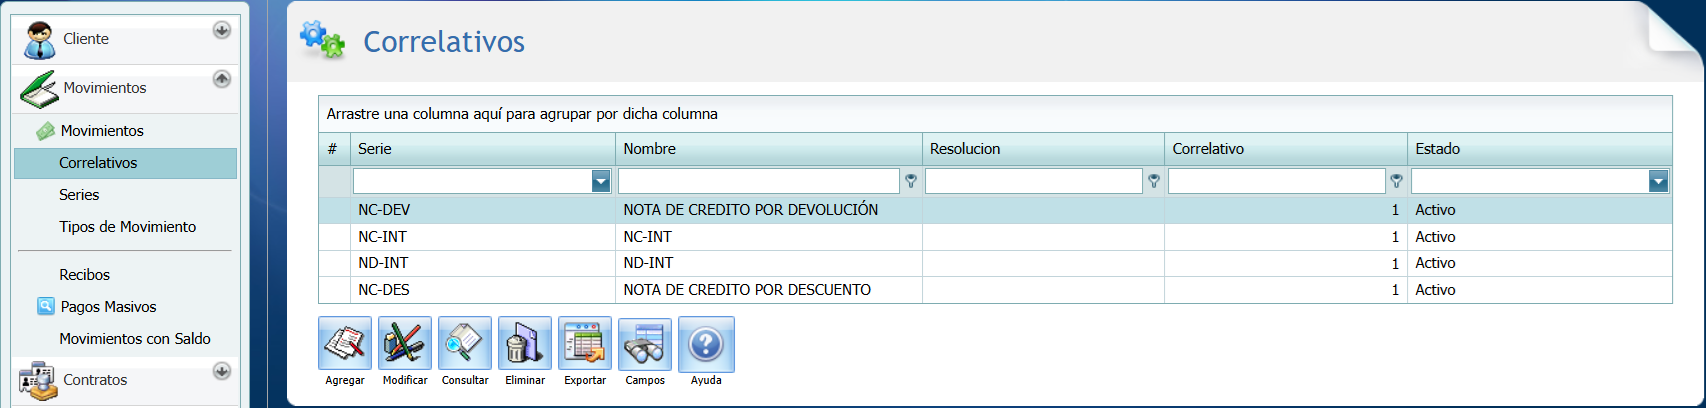Click the Cliente person icon
1706x408 pixels.
pyautogui.click(x=40, y=40)
